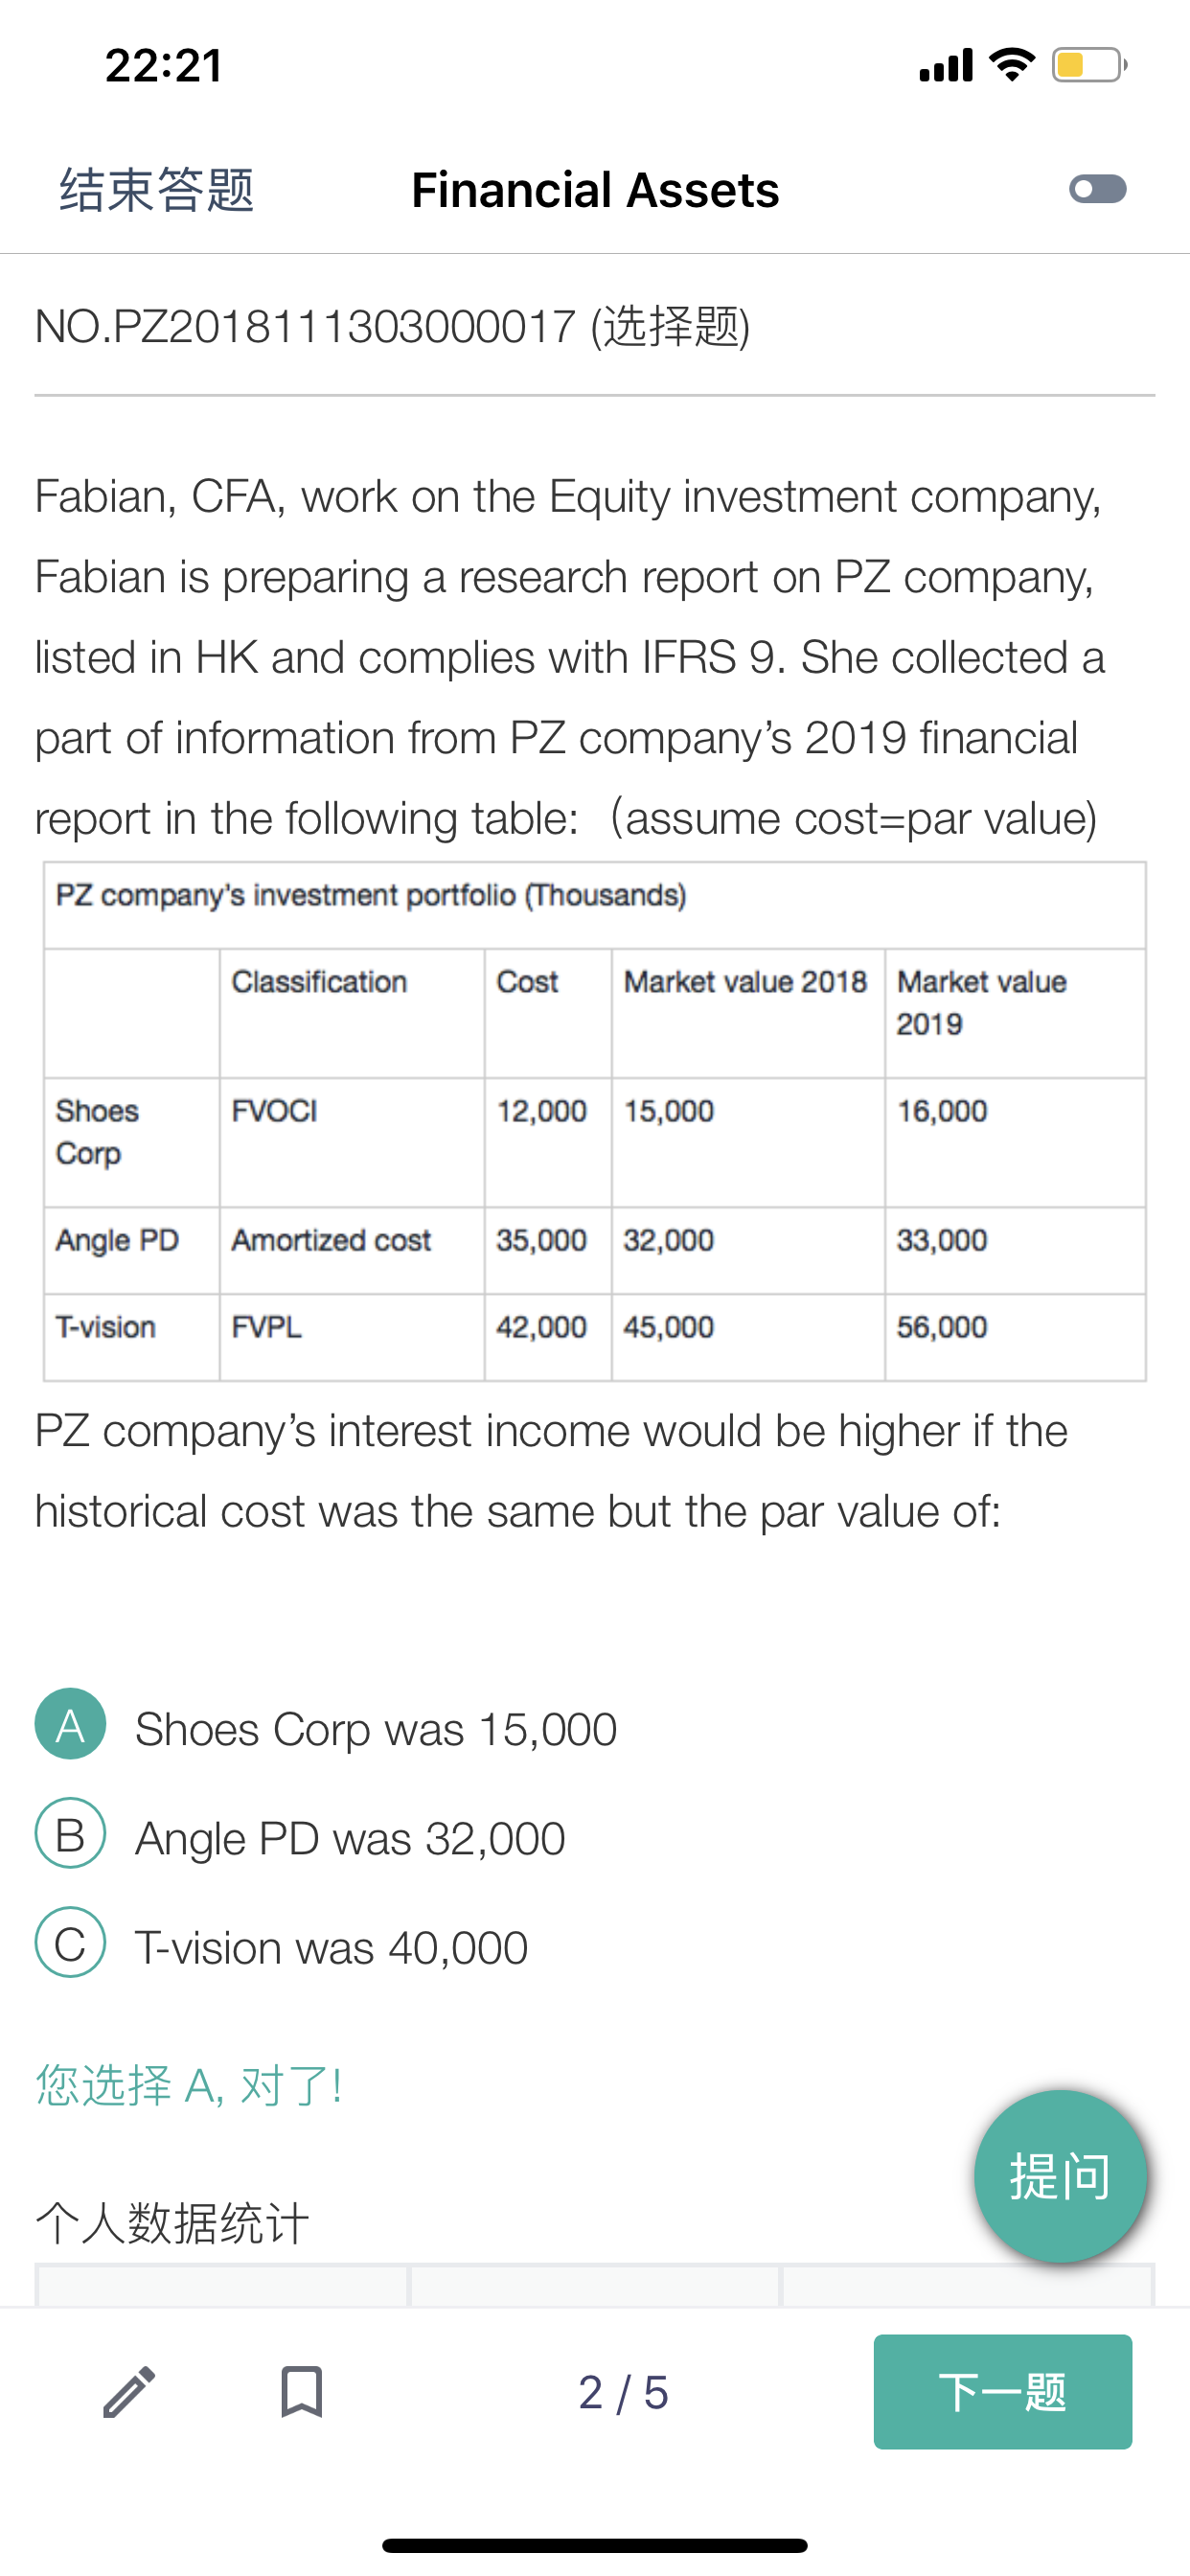The width and height of the screenshot is (1190, 2576).
Task: Tap the 个人数据统计 section heading
Action: pyautogui.click(x=171, y=2224)
